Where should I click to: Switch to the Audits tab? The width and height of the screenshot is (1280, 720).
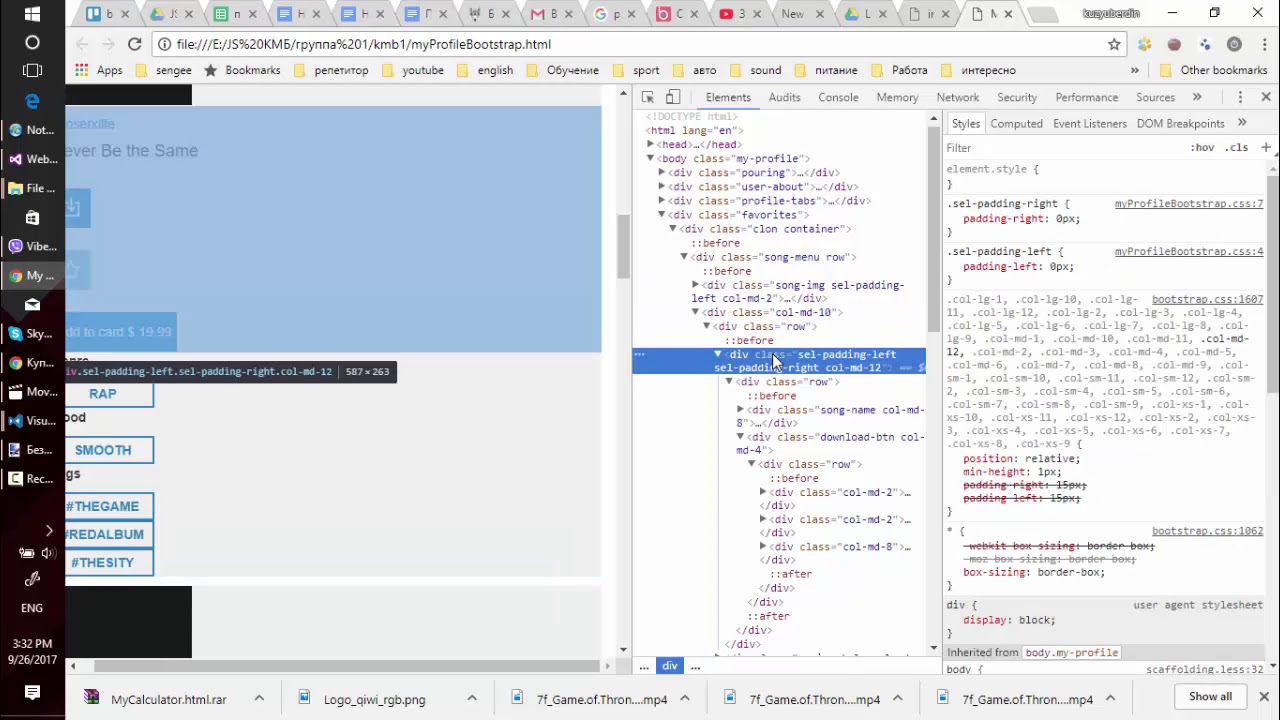point(784,97)
